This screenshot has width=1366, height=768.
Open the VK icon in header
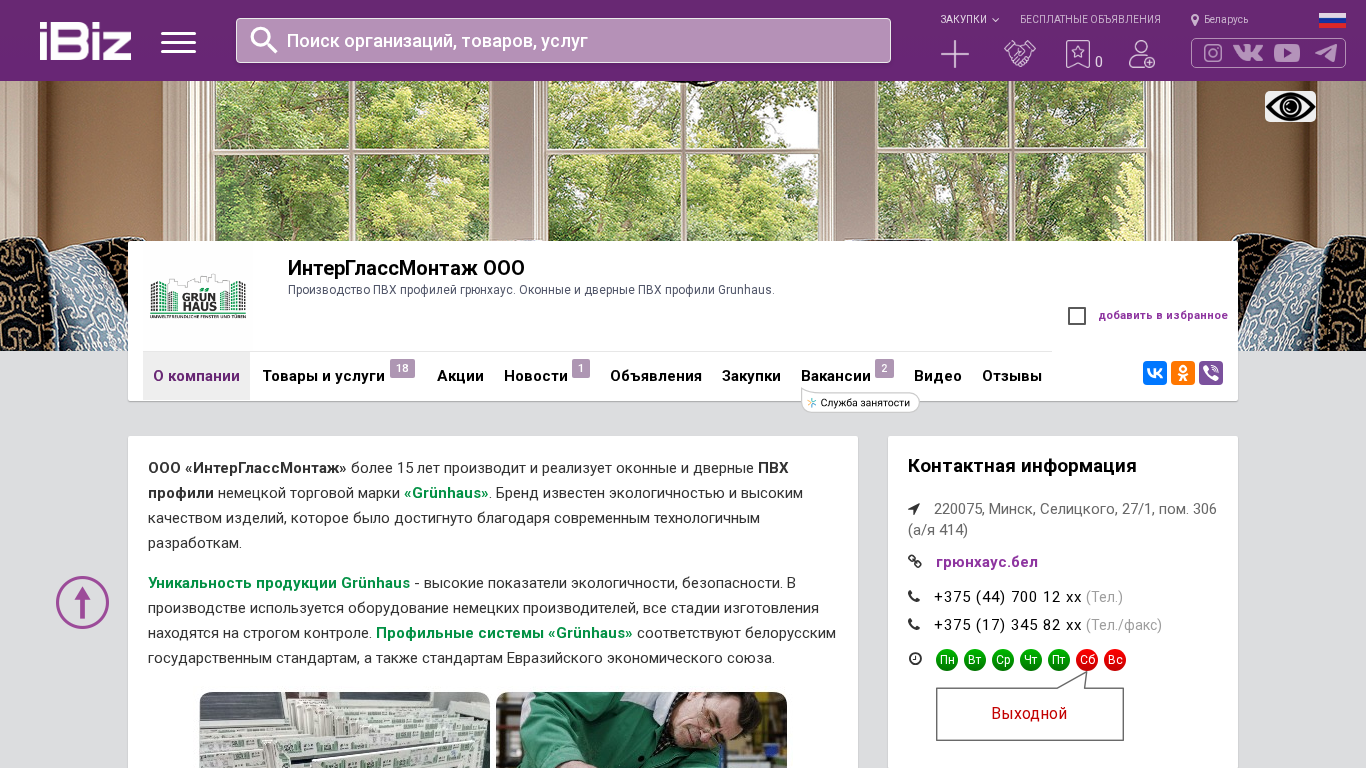point(1248,53)
